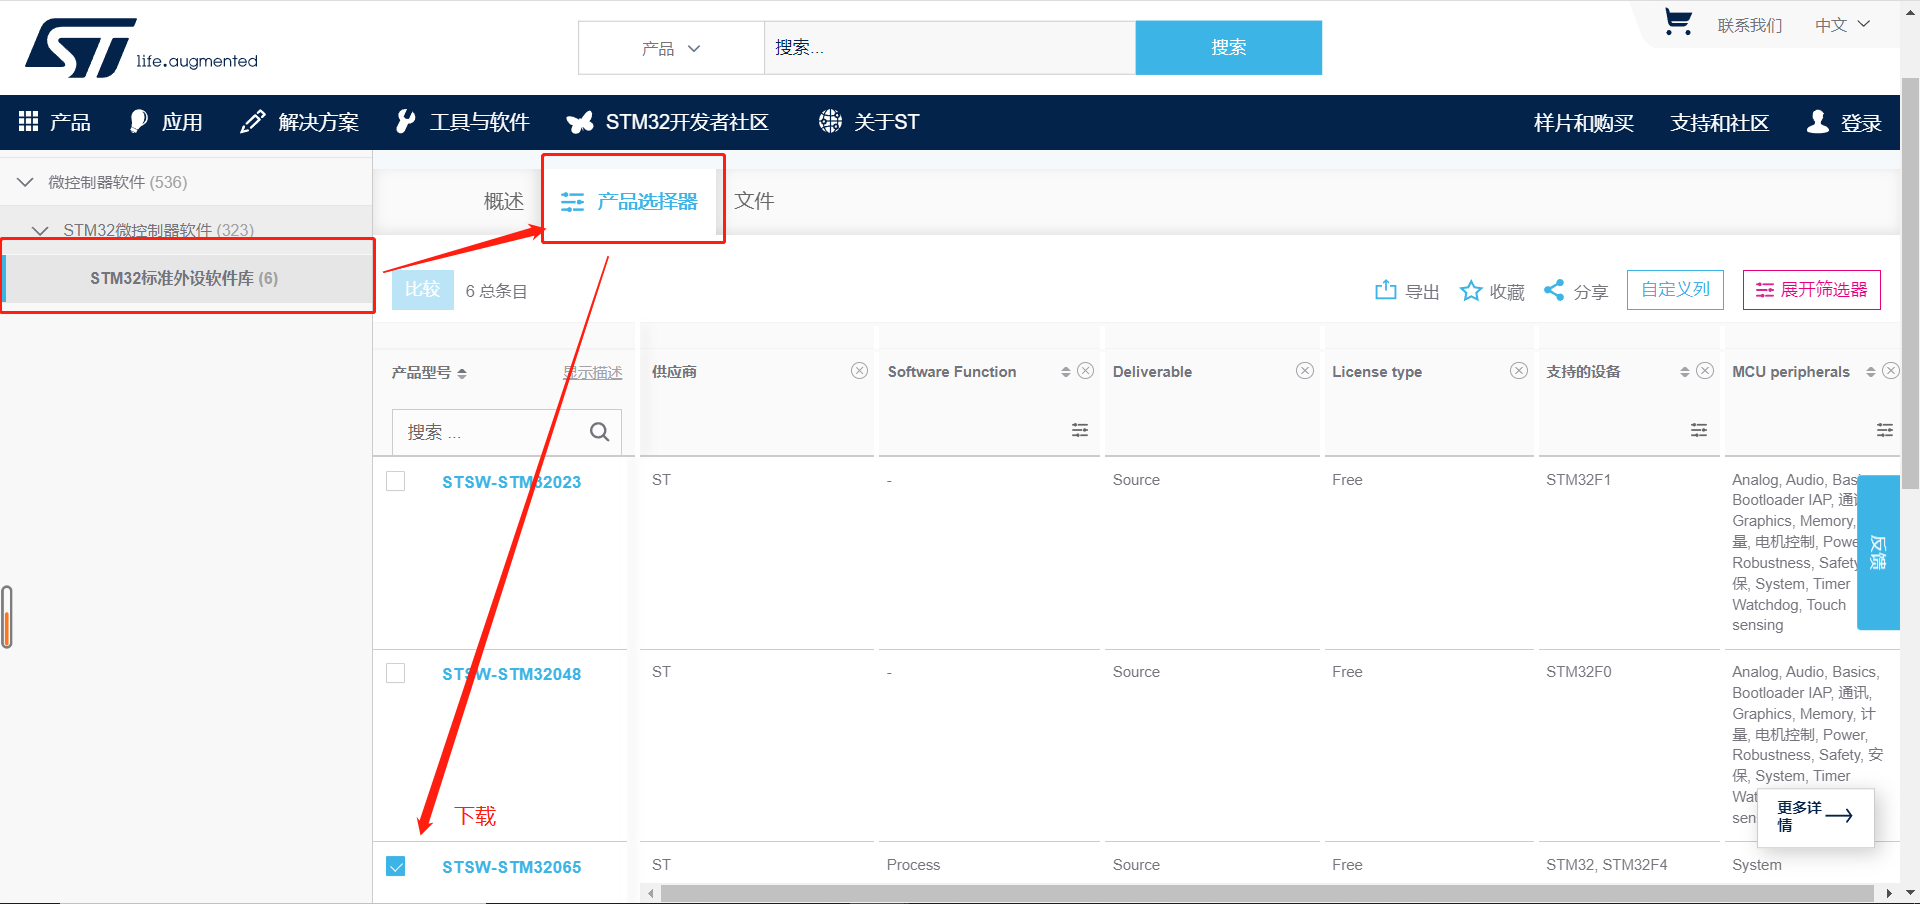Open the 应用 navigation menu
The height and width of the screenshot is (904, 1920).
point(166,122)
